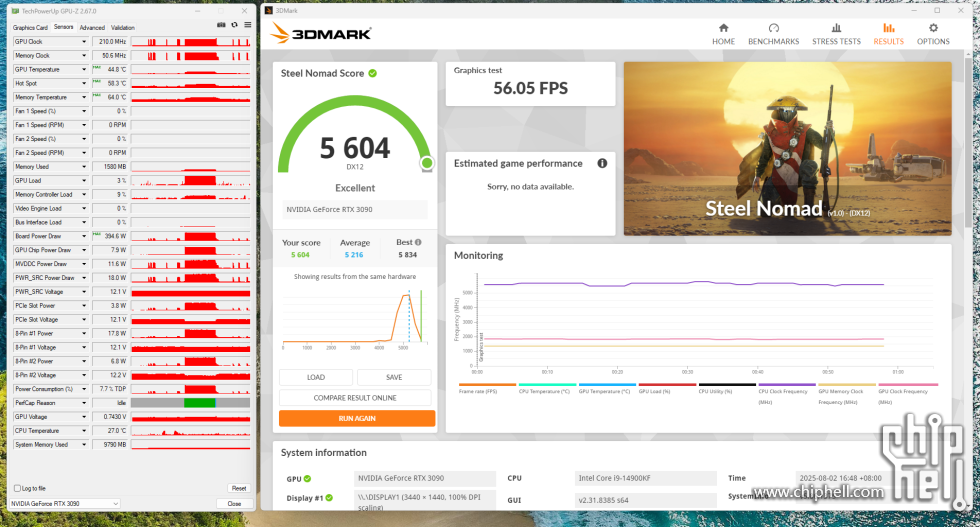Click the 3DMark vertical scrollbar

[x=969, y=141]
